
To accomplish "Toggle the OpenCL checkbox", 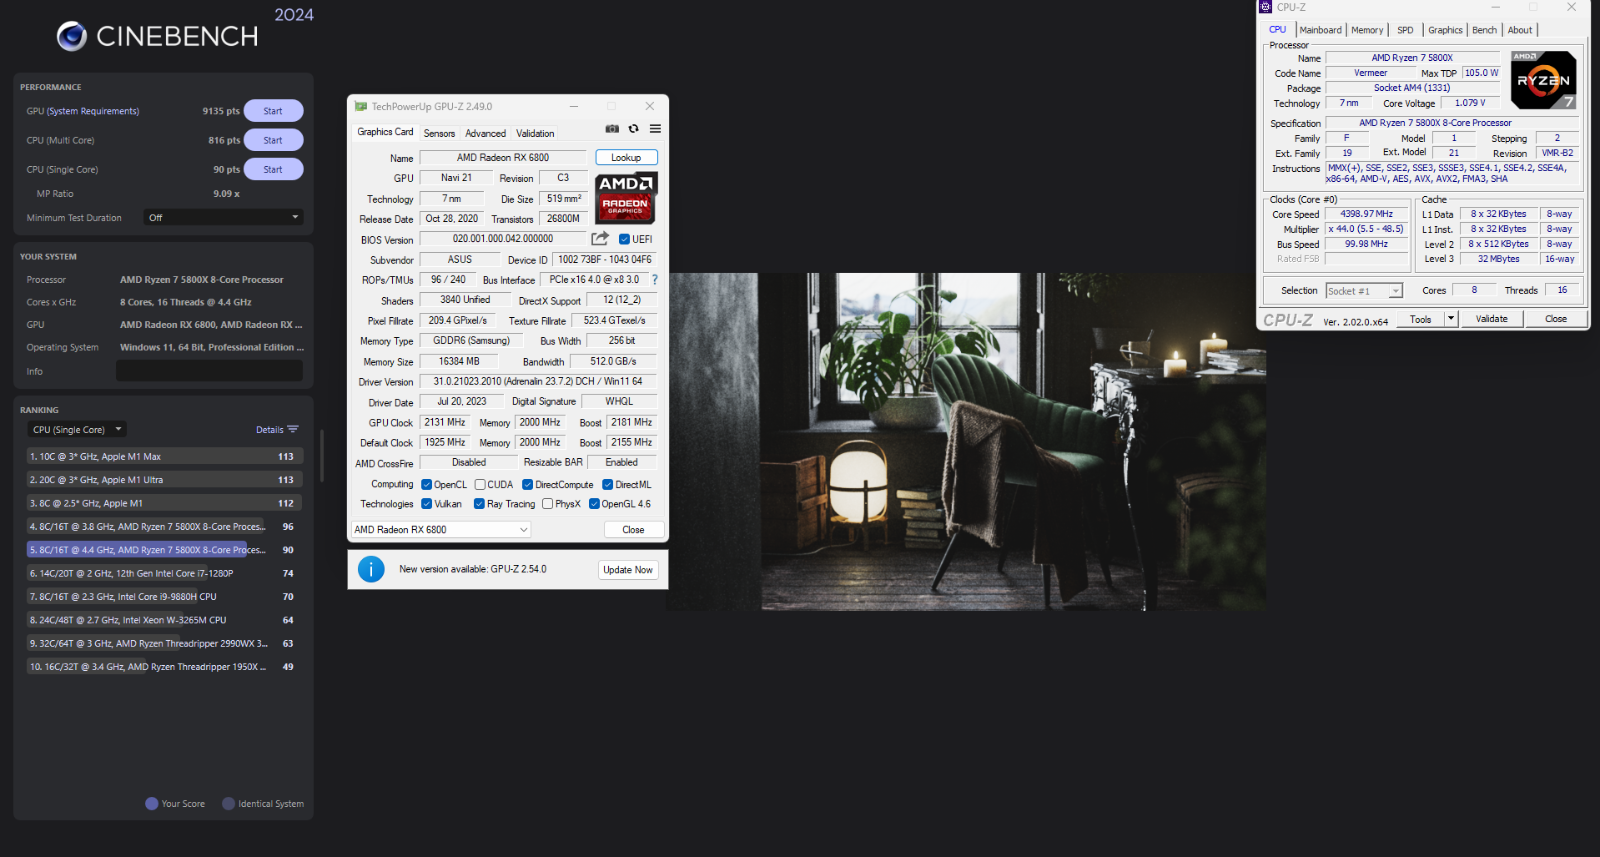I will pos(427,484).
